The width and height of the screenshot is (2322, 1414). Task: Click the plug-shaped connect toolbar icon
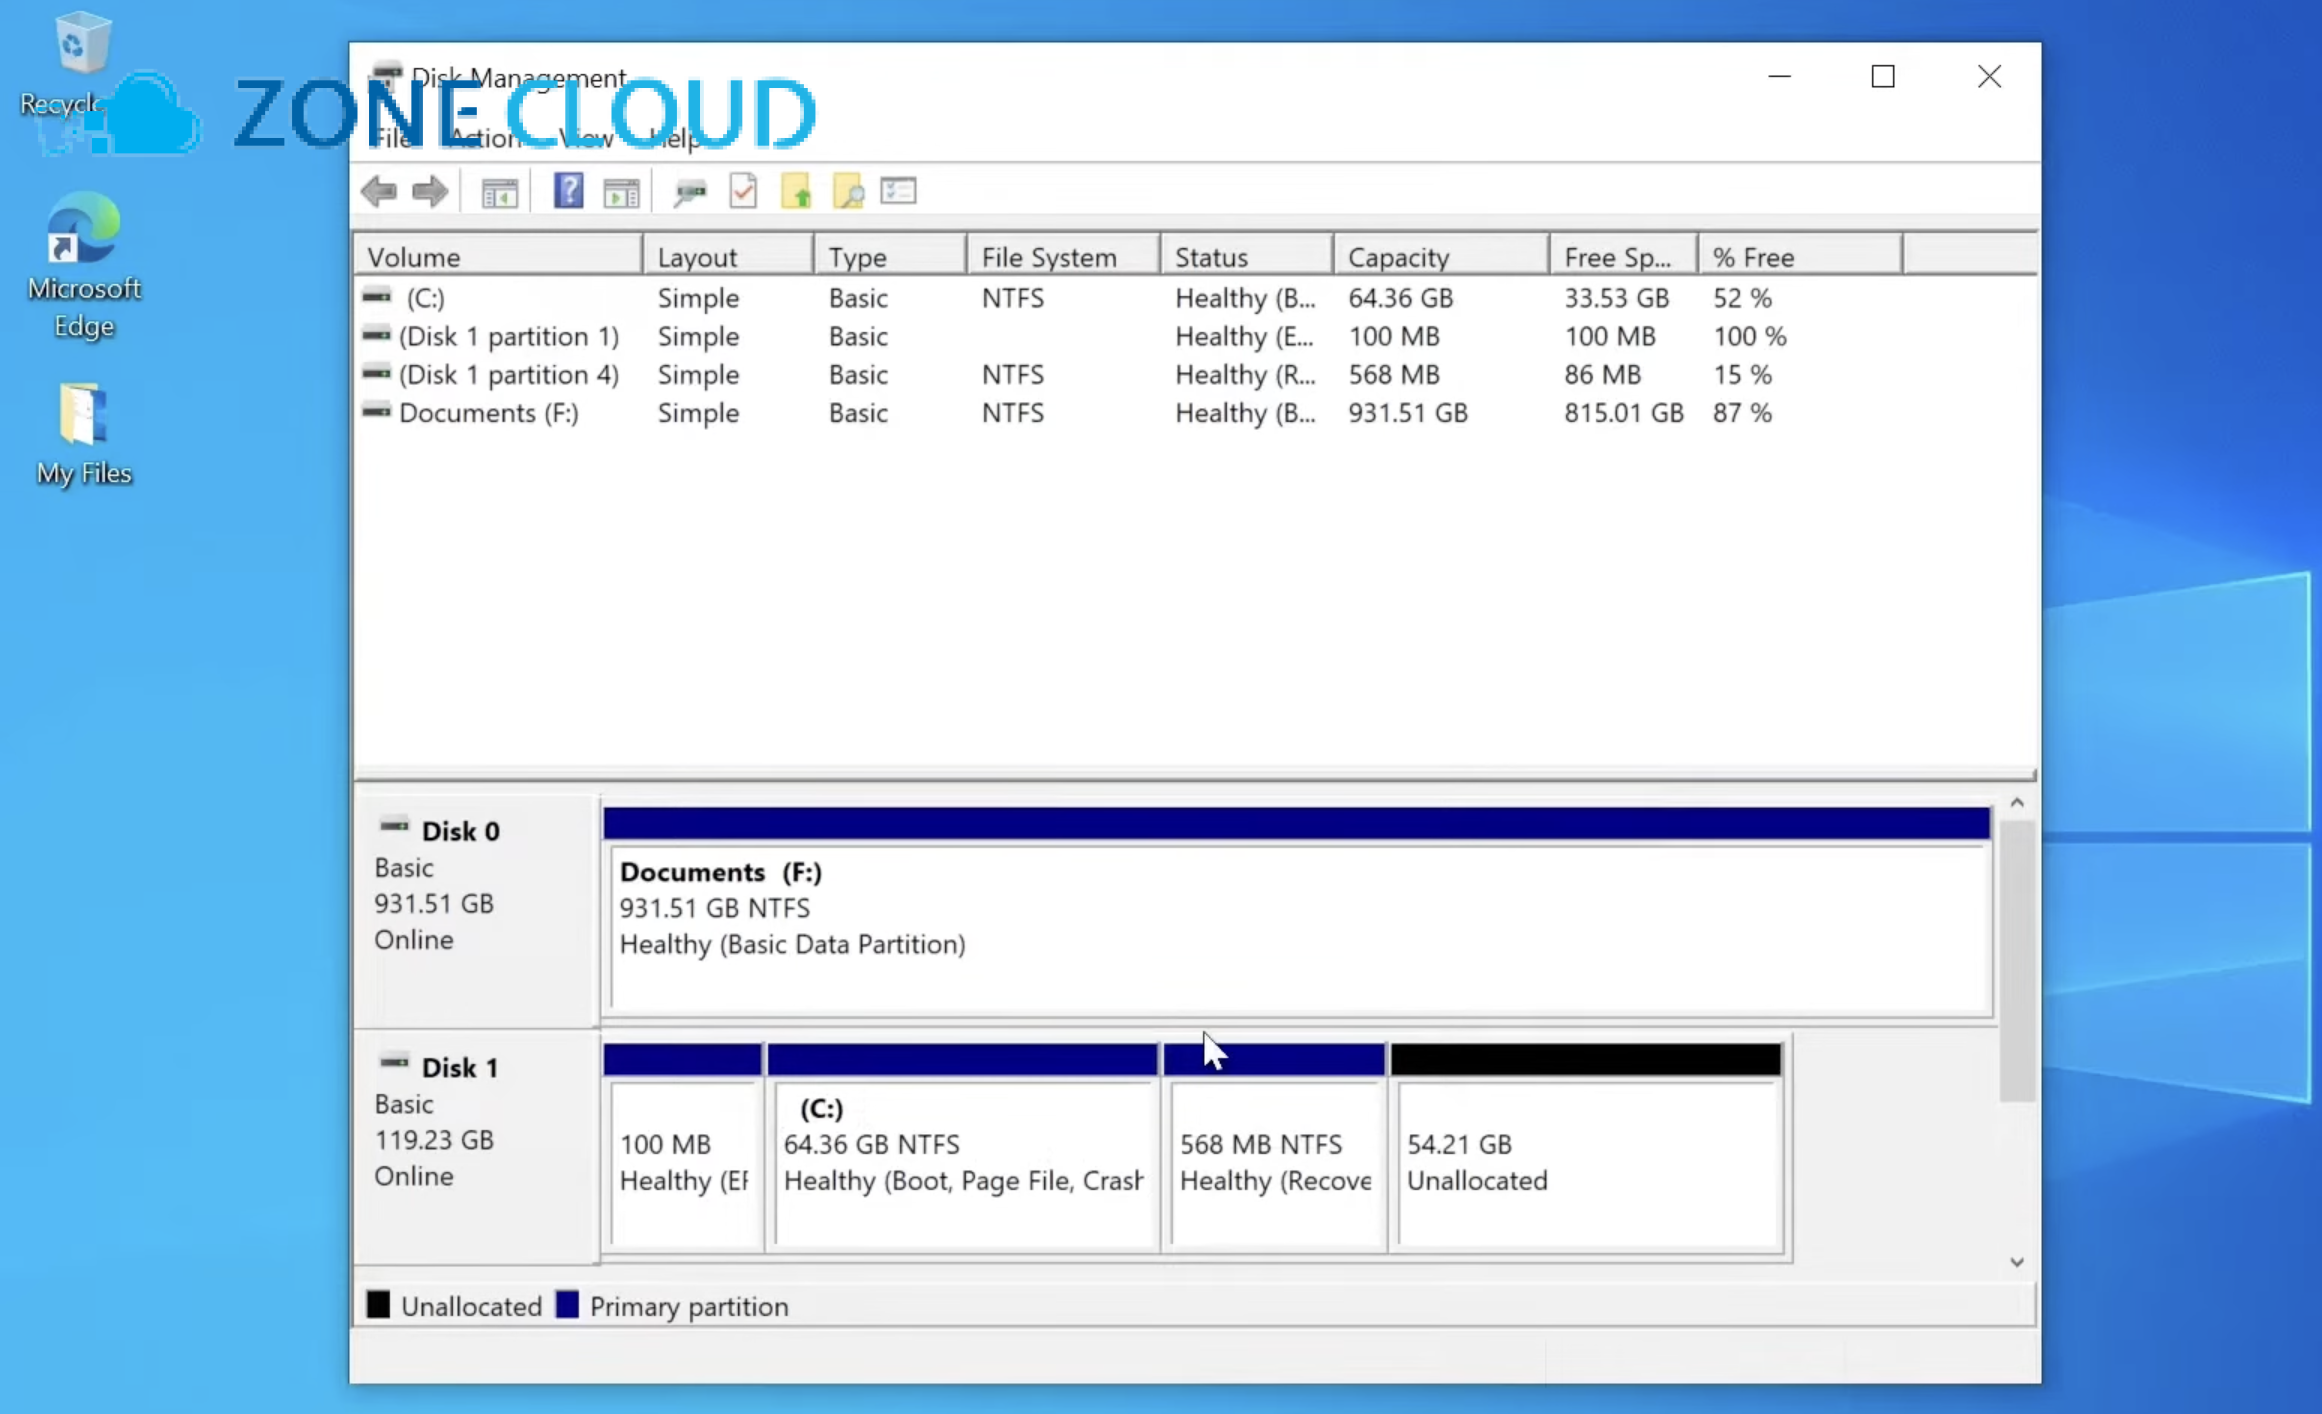click(690, 192)
